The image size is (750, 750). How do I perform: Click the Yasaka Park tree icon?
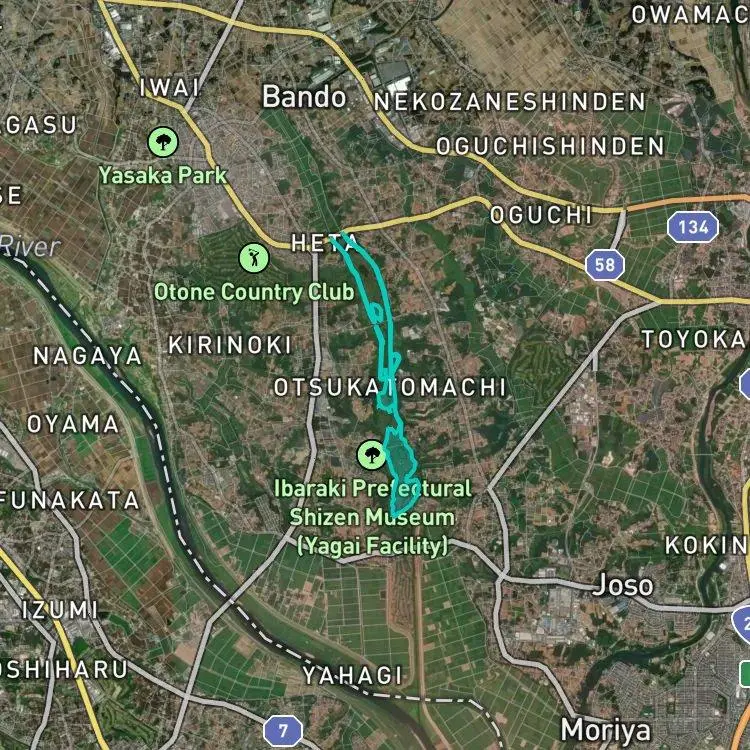[x=163, y=142]
